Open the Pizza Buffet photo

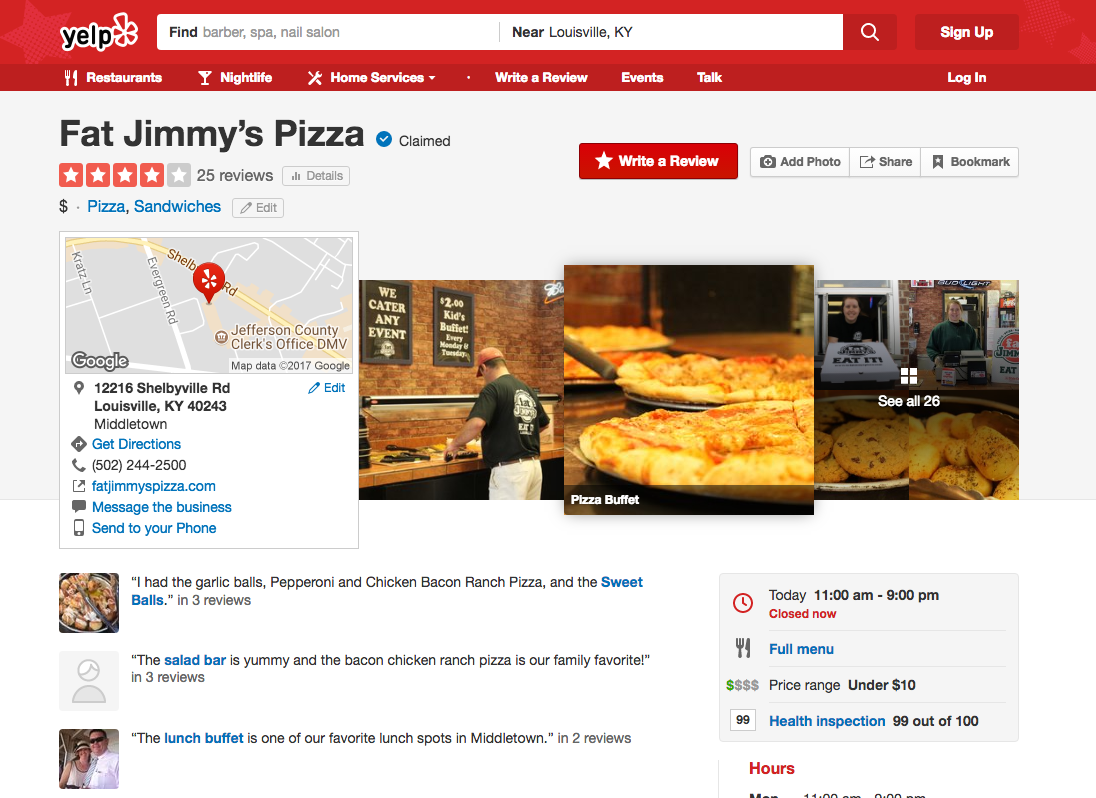coord(688,390)
